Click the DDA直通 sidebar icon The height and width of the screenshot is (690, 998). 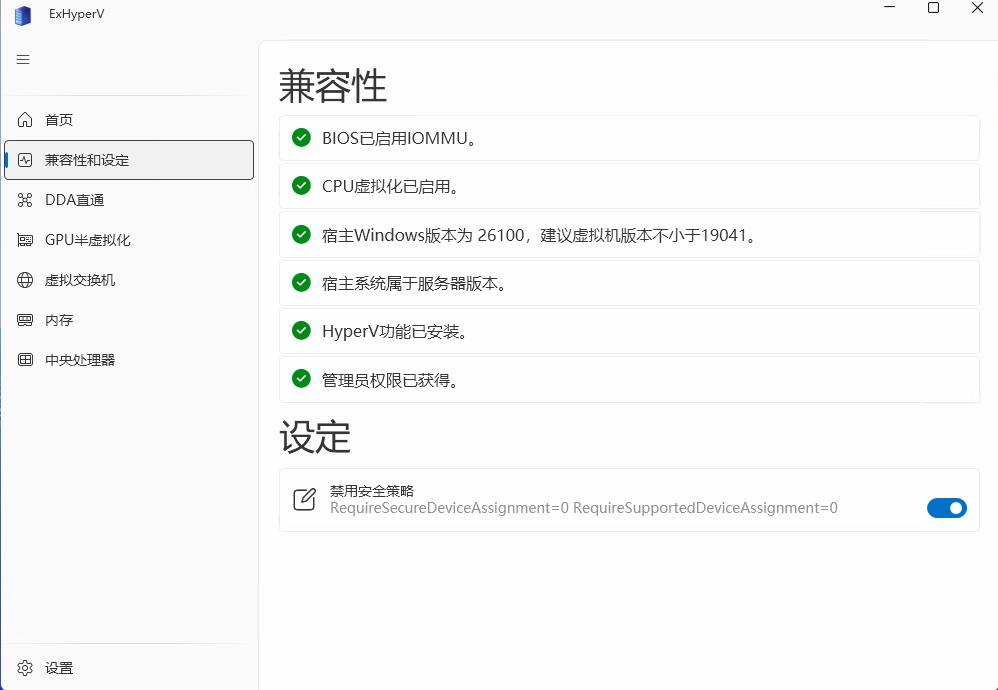(x=26, y=200)
